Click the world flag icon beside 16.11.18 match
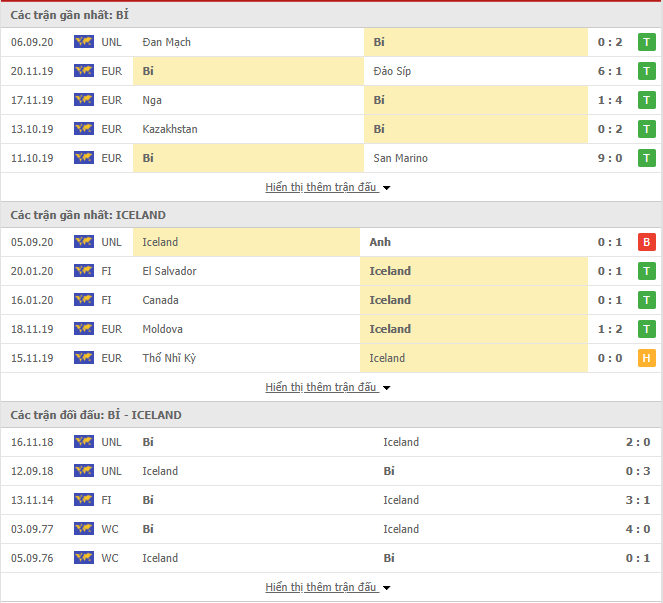Image resolution: width=663 pixels, height=603 pixels. 84,442
